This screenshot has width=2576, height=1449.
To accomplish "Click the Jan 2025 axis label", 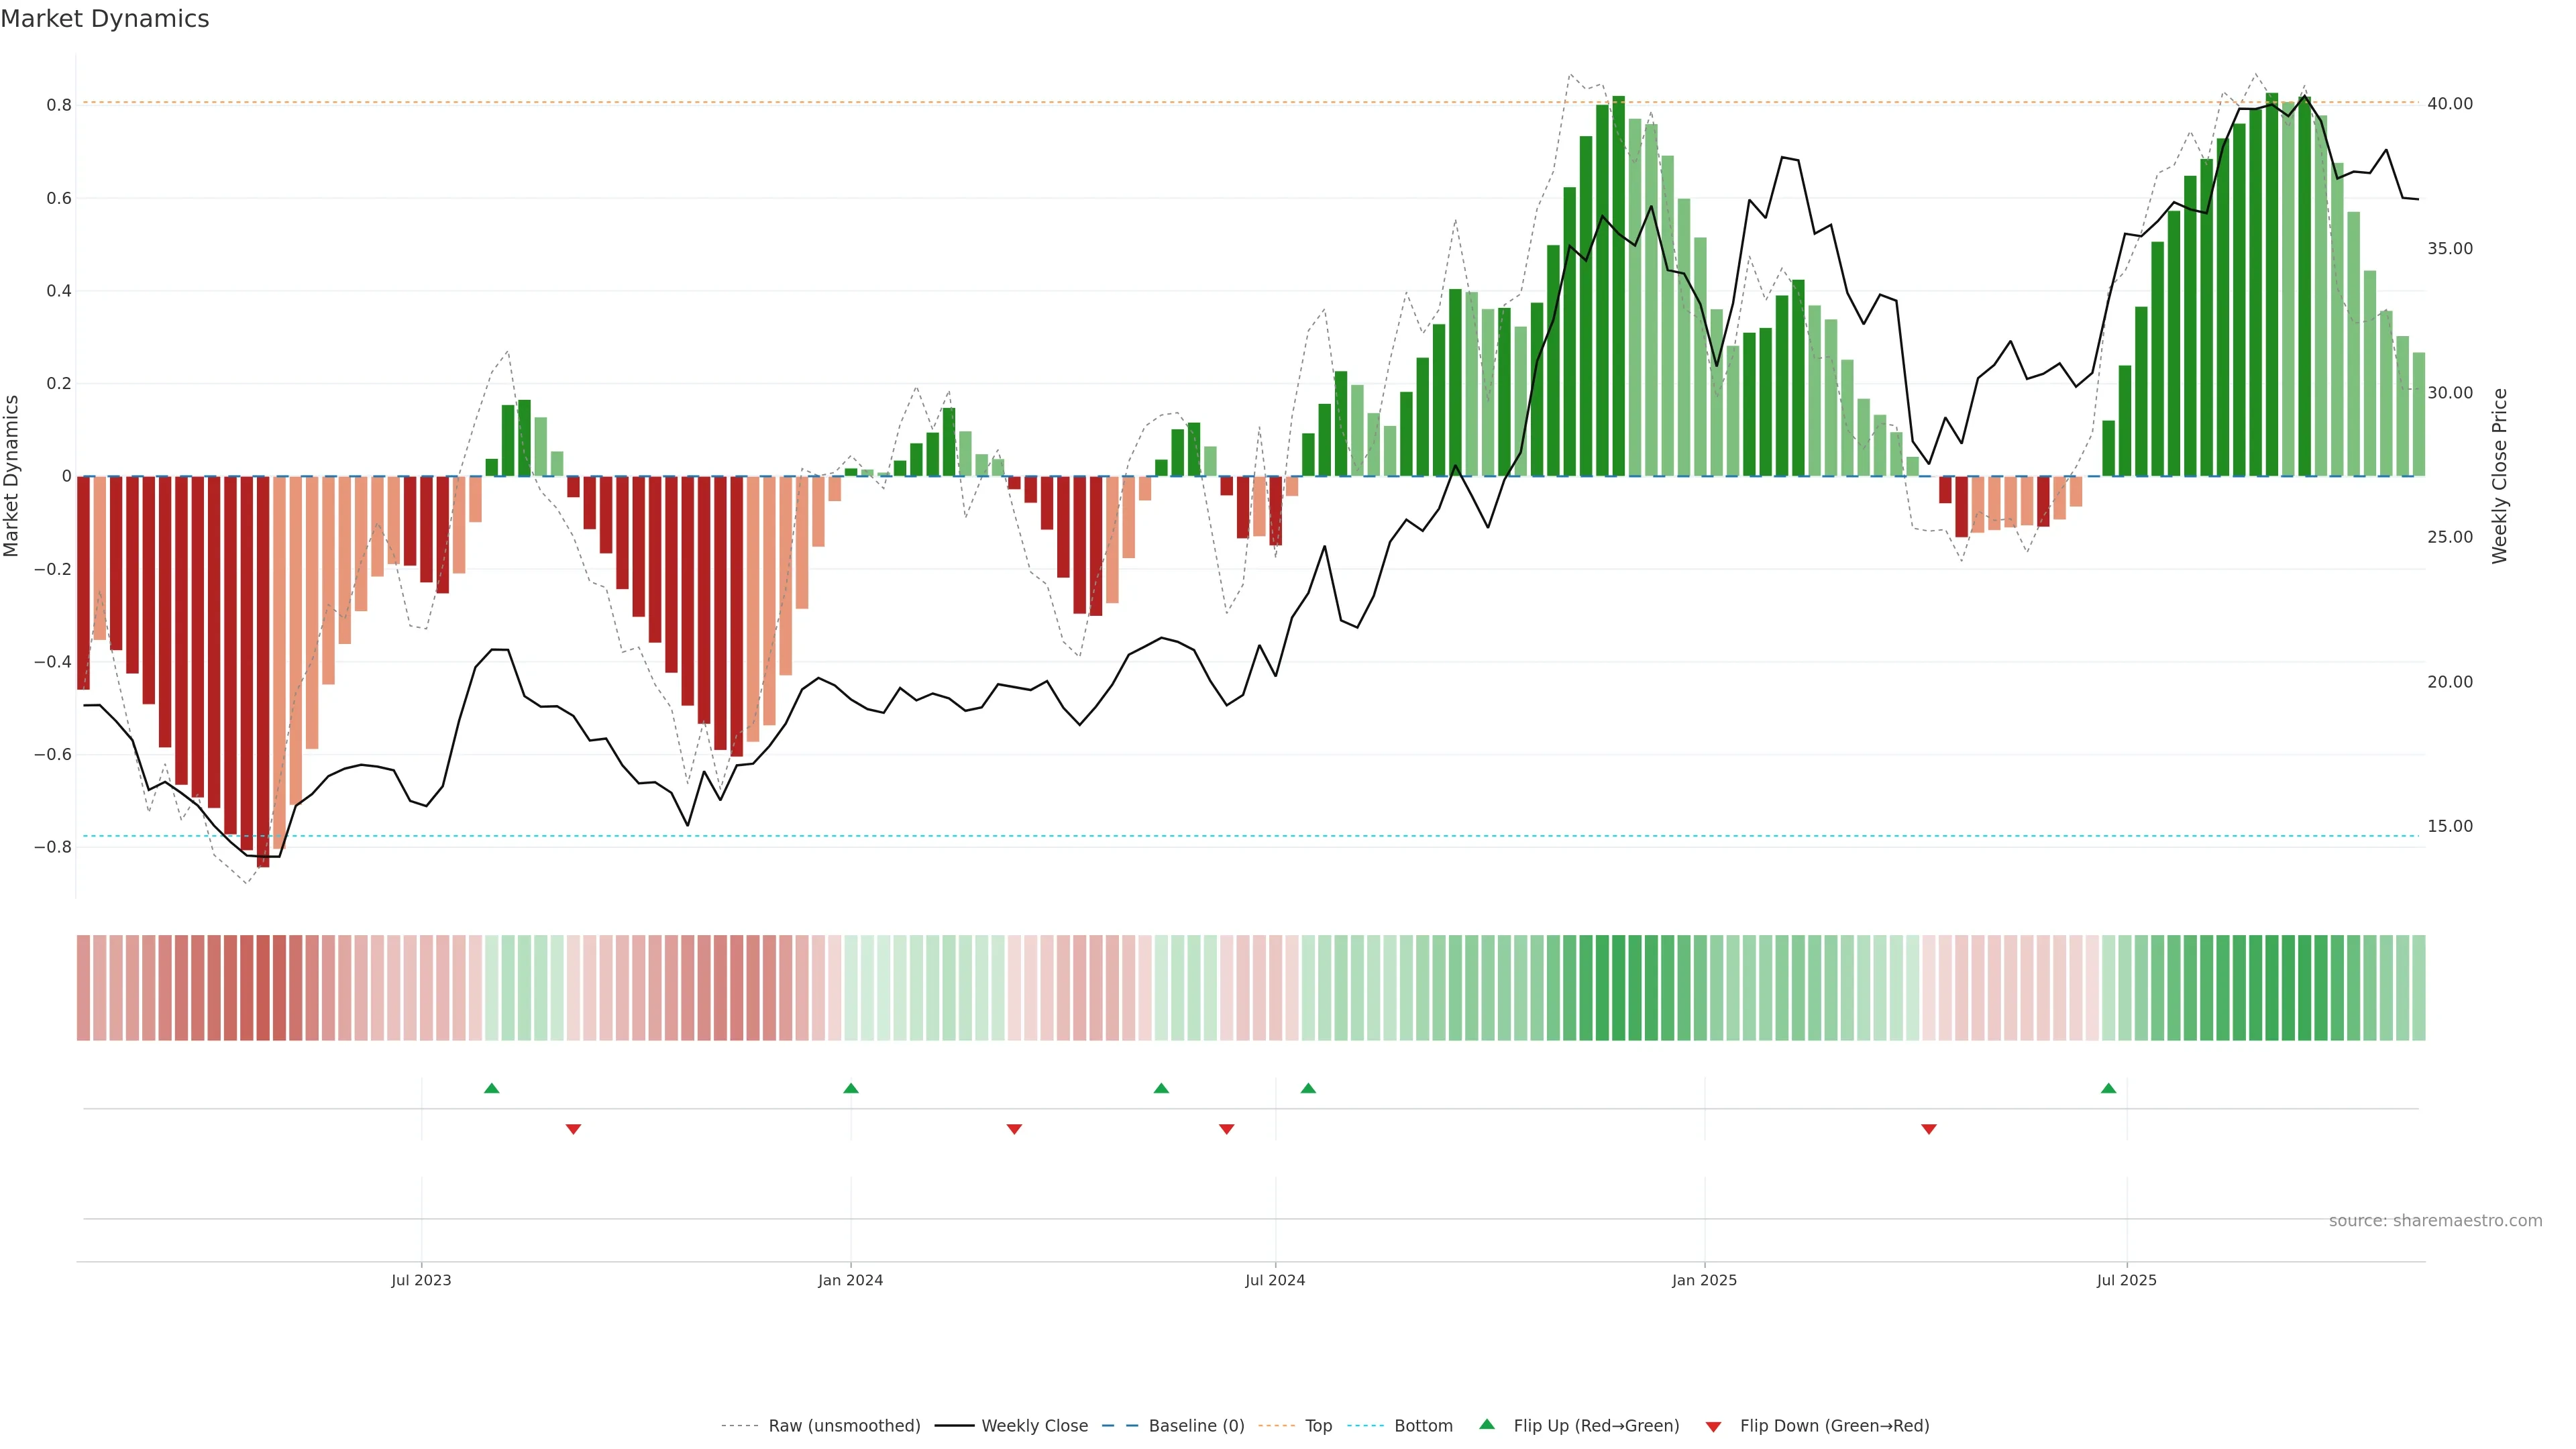I will click(1704, 1280).
